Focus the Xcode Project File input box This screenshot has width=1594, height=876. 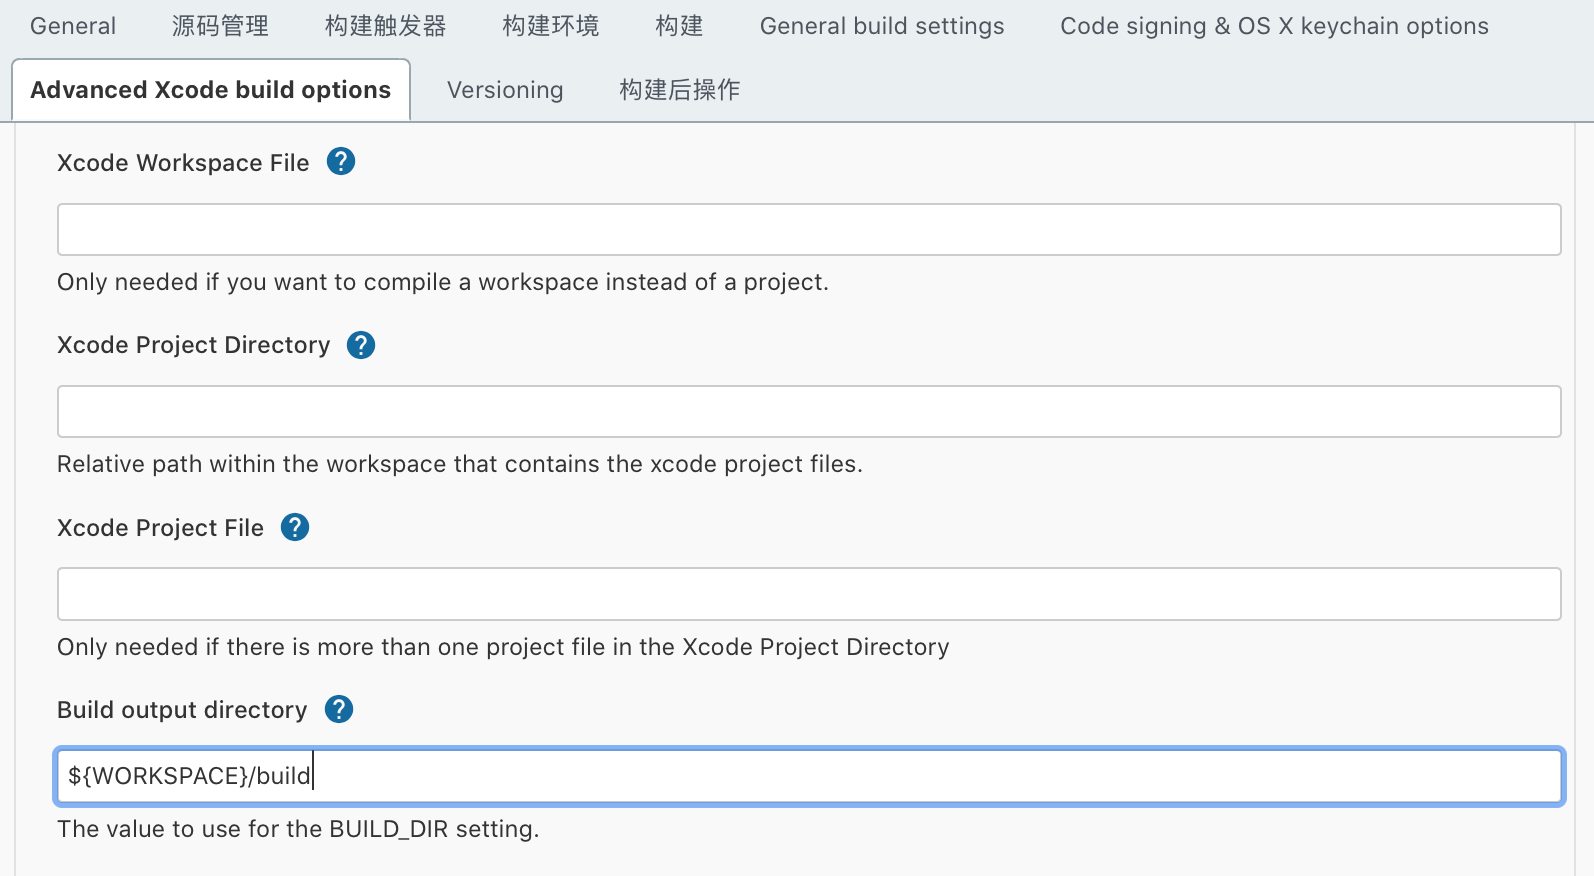pos(808,594)
